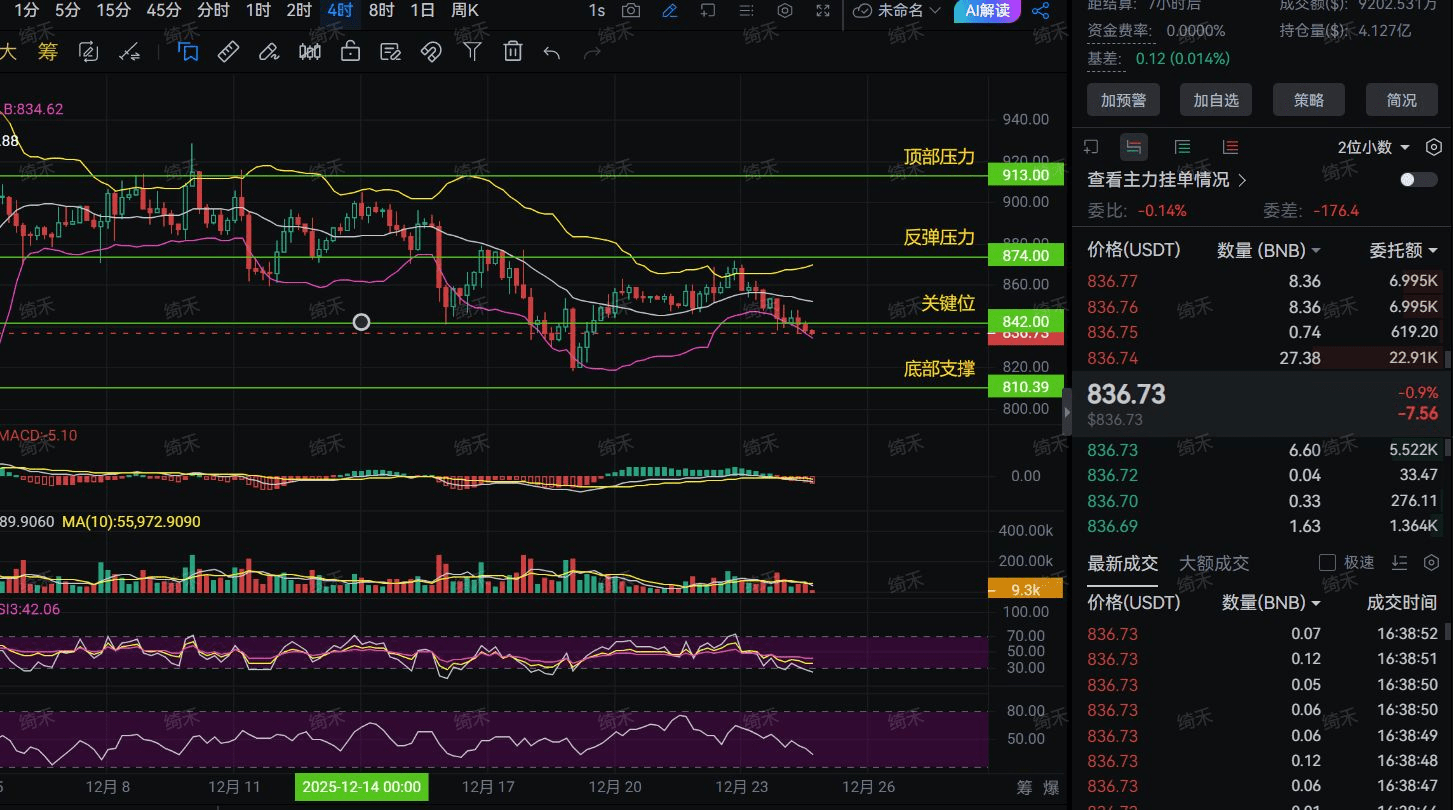Select the flag marker drawing tool

click(x=187, y=52)
